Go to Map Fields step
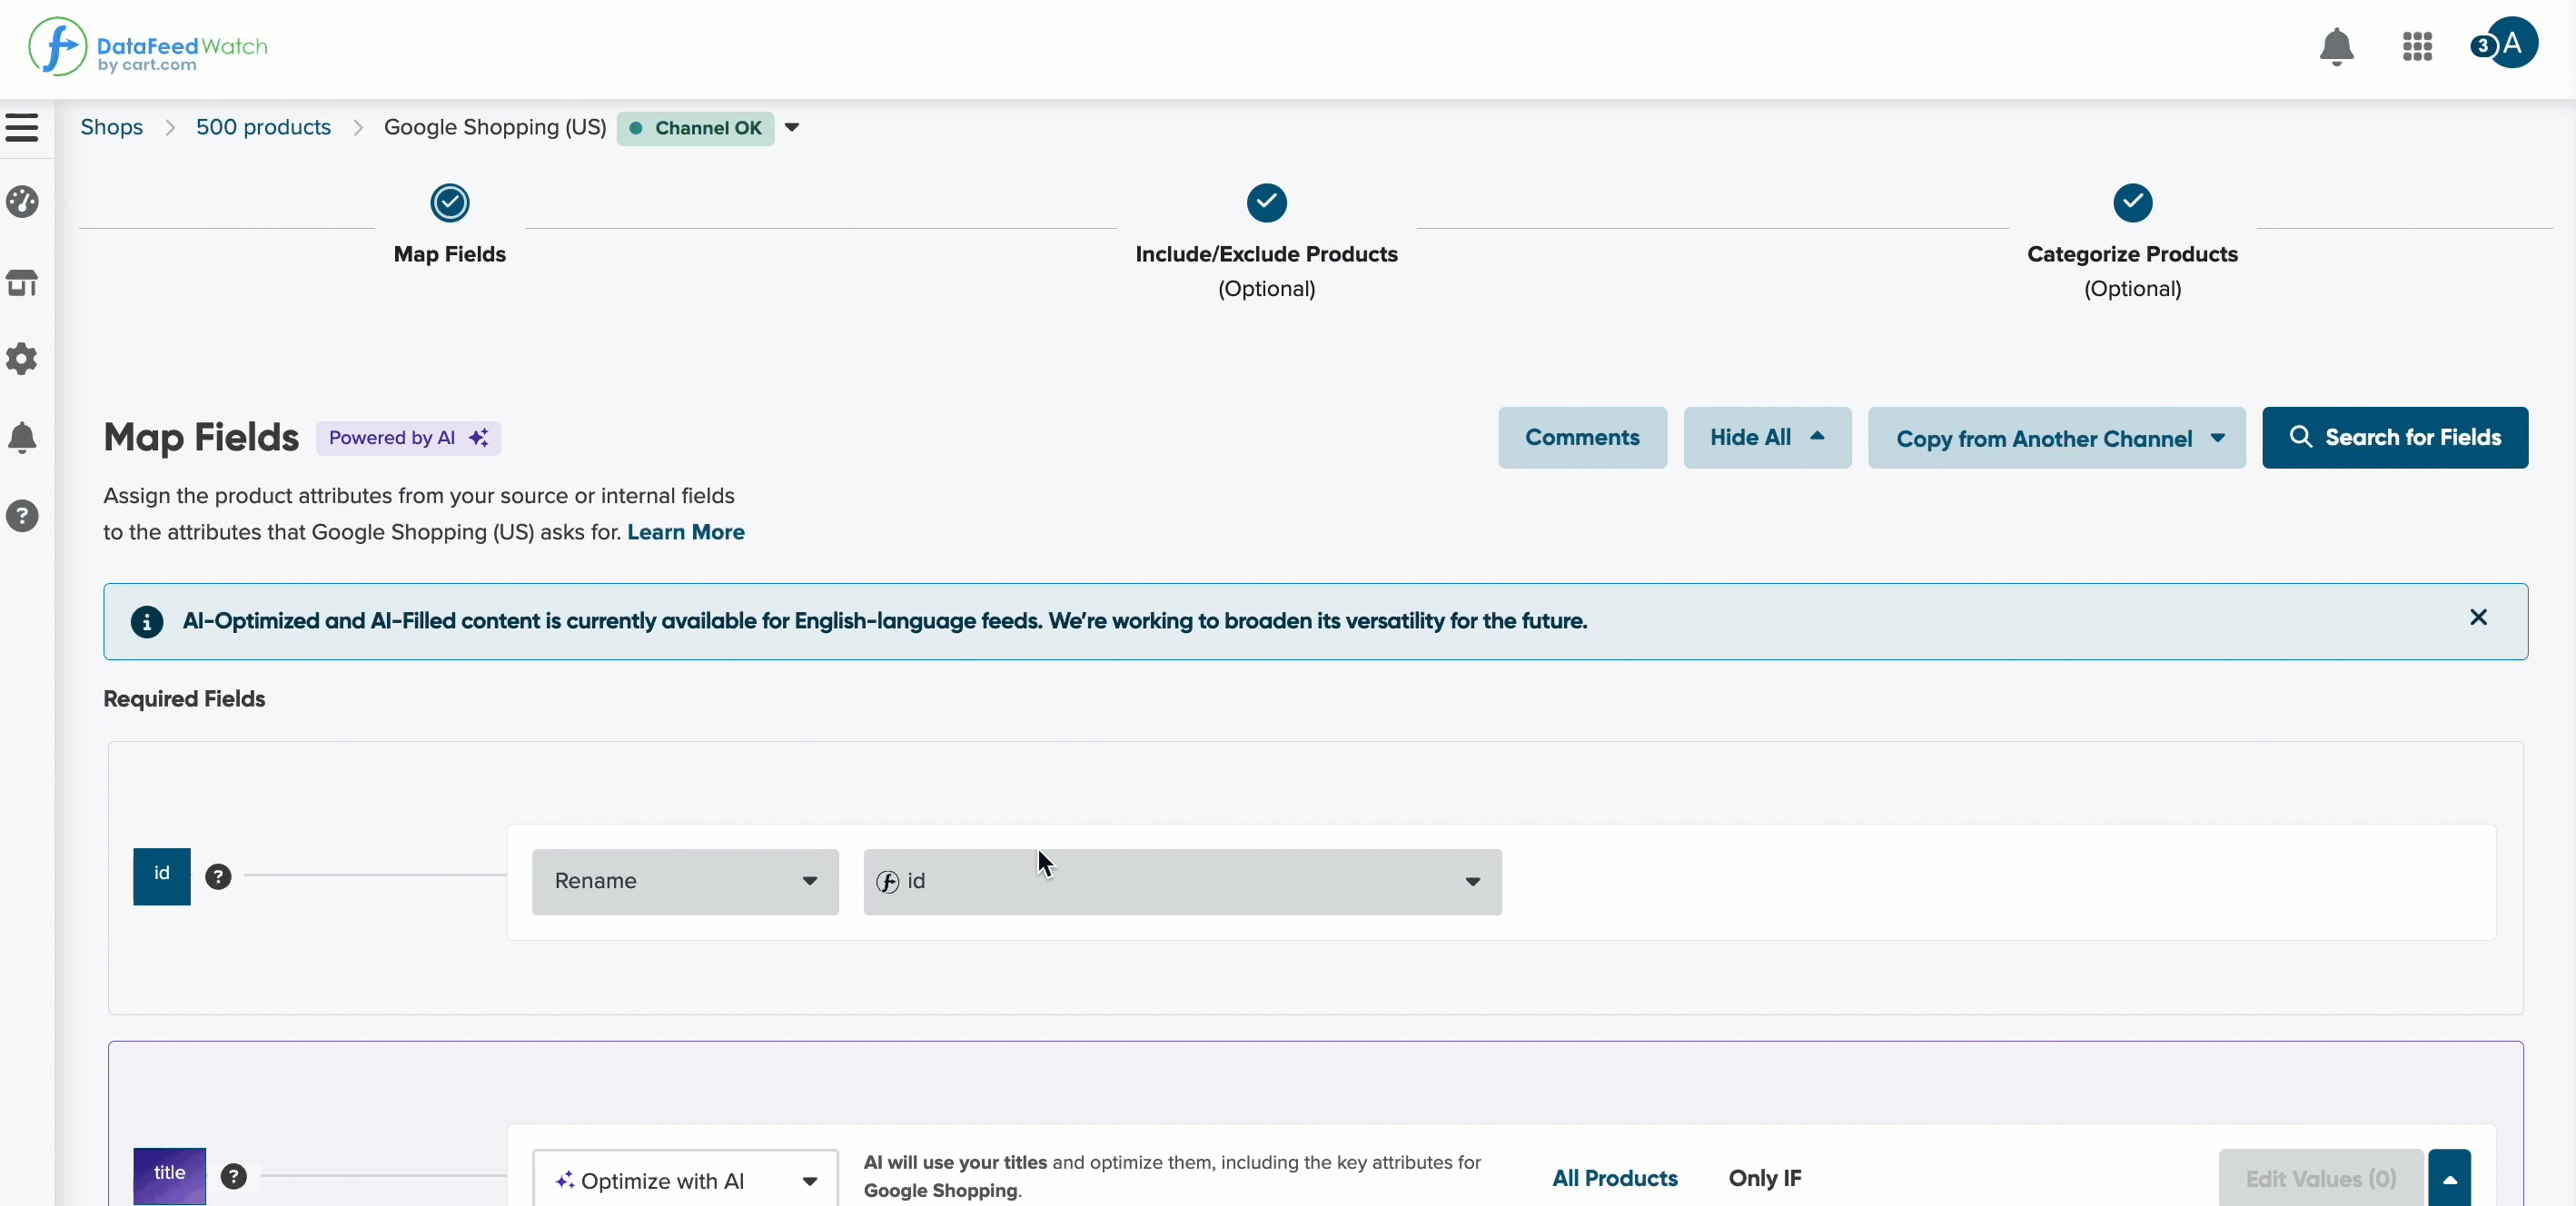 [x=450, y=225]
